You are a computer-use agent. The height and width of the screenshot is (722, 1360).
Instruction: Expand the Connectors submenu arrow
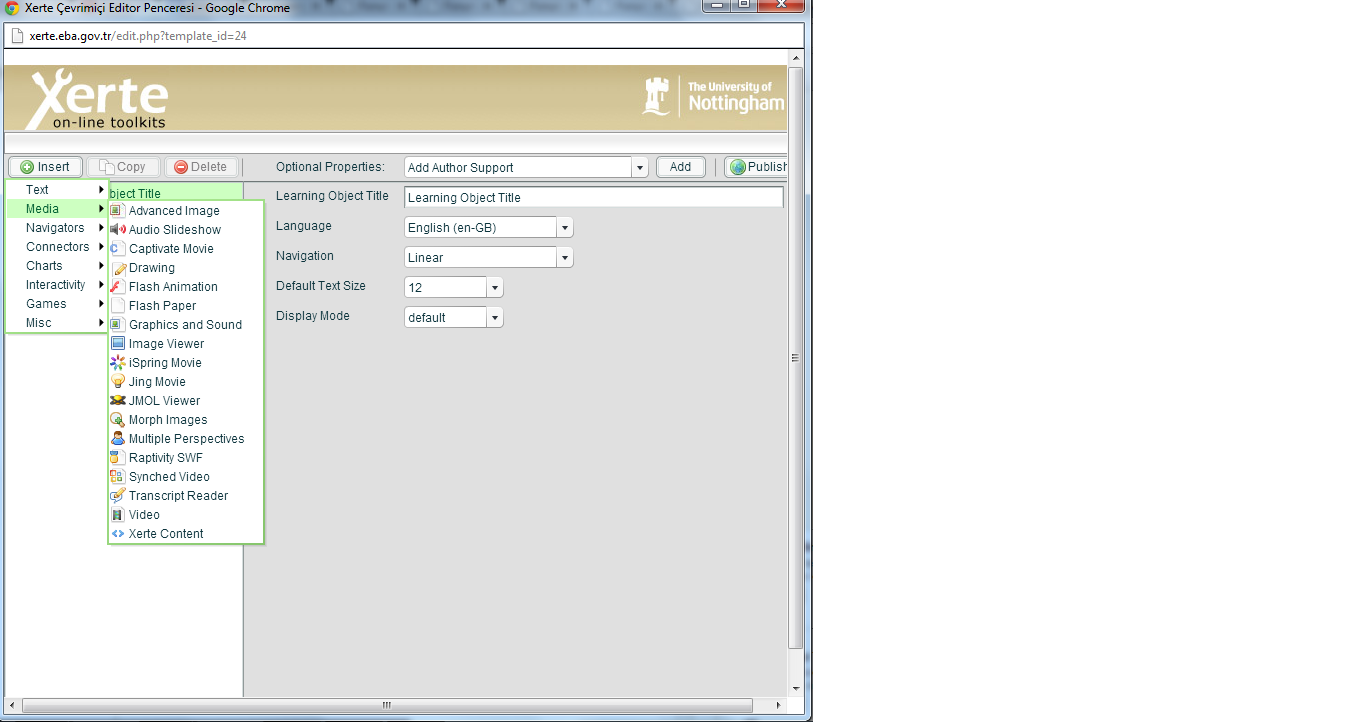(x=101, y=247)
